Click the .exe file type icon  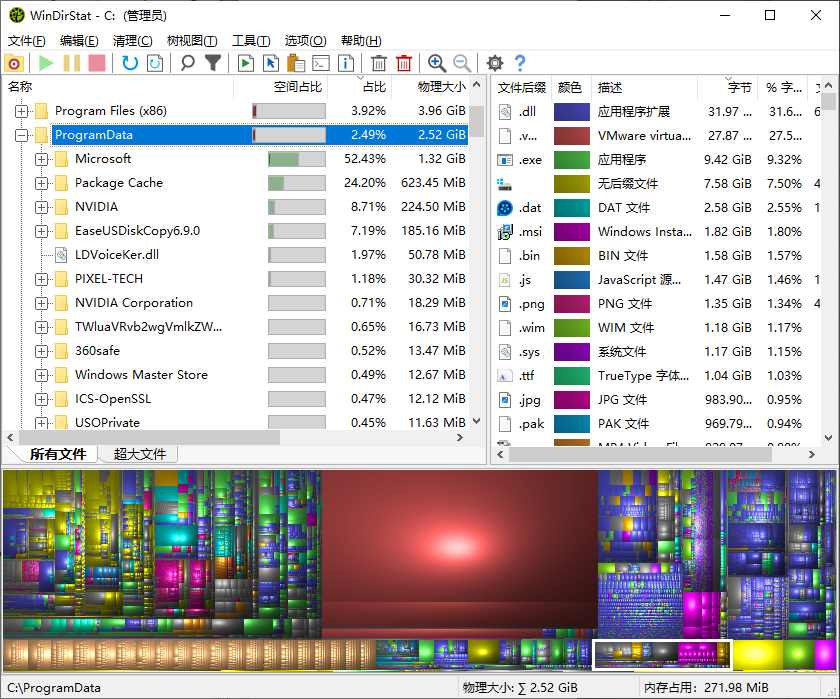tap(505, 160)
